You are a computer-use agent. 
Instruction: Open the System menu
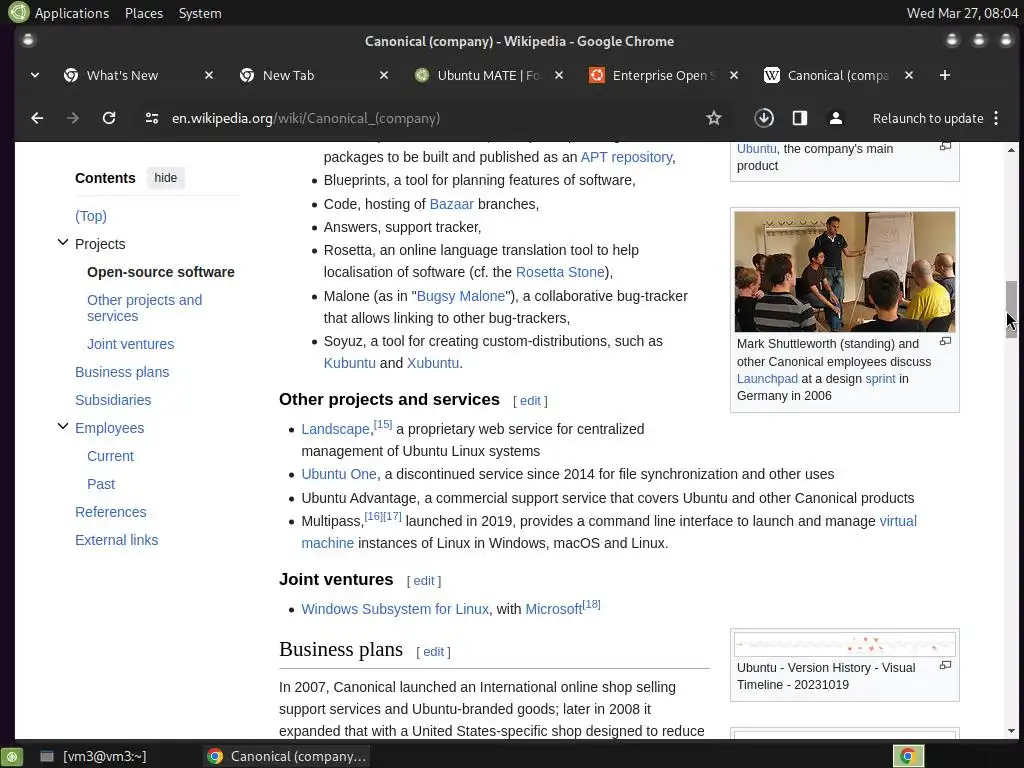click(200, 13)
